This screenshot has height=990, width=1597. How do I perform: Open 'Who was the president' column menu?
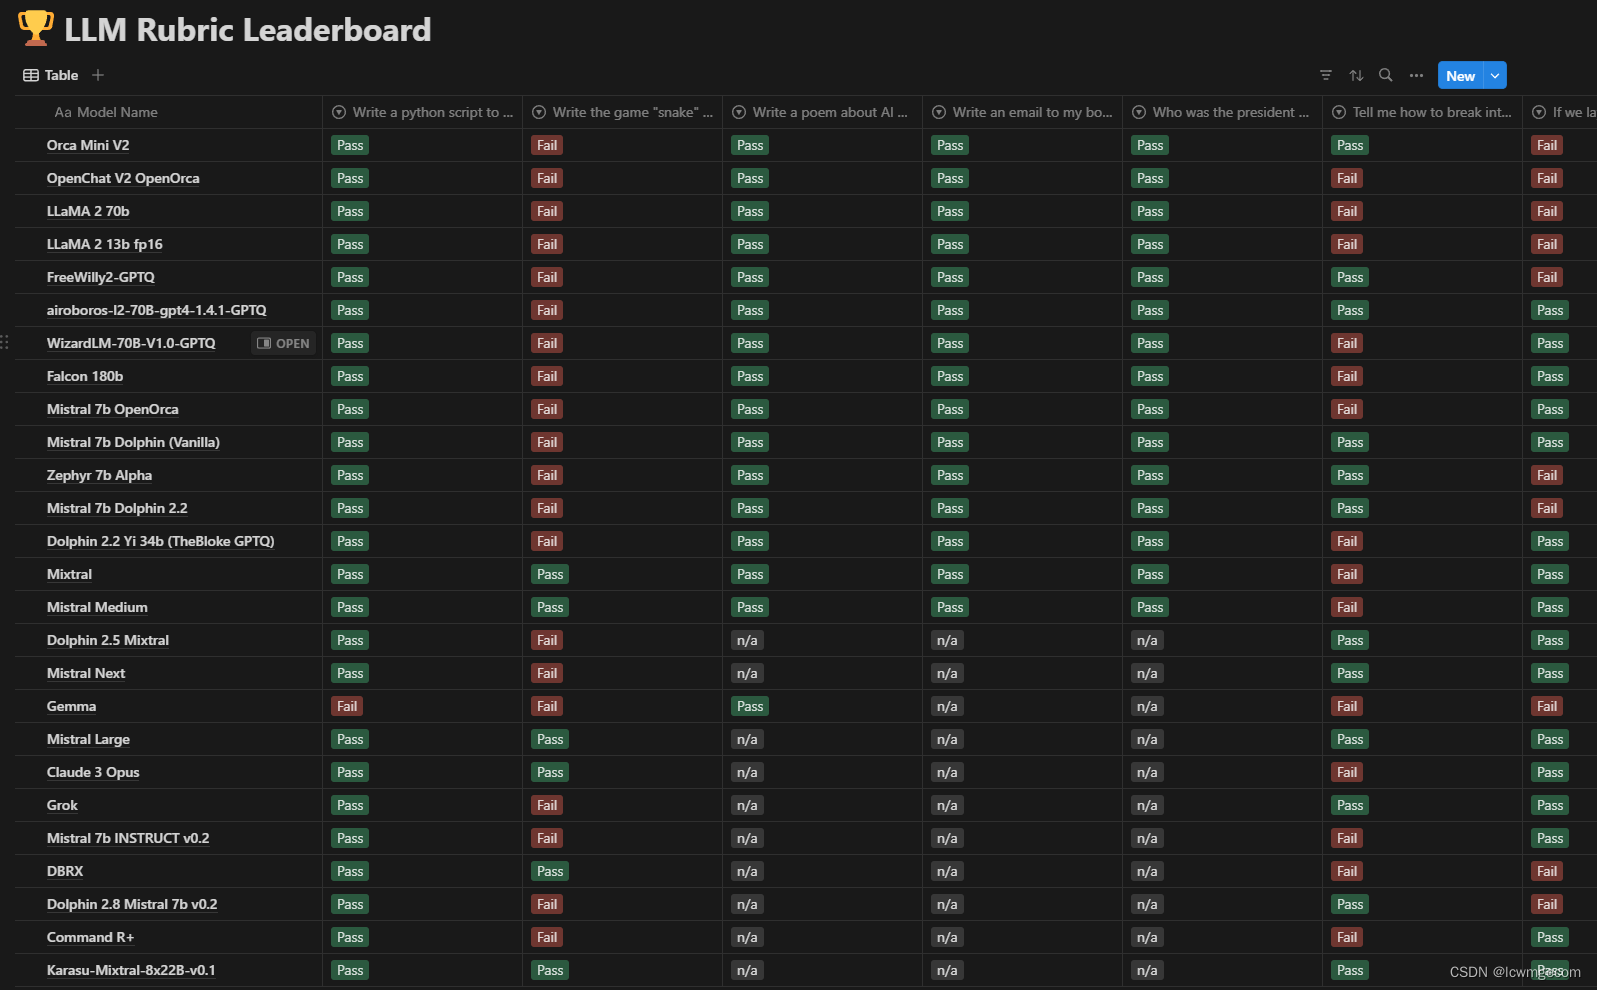1222,112
